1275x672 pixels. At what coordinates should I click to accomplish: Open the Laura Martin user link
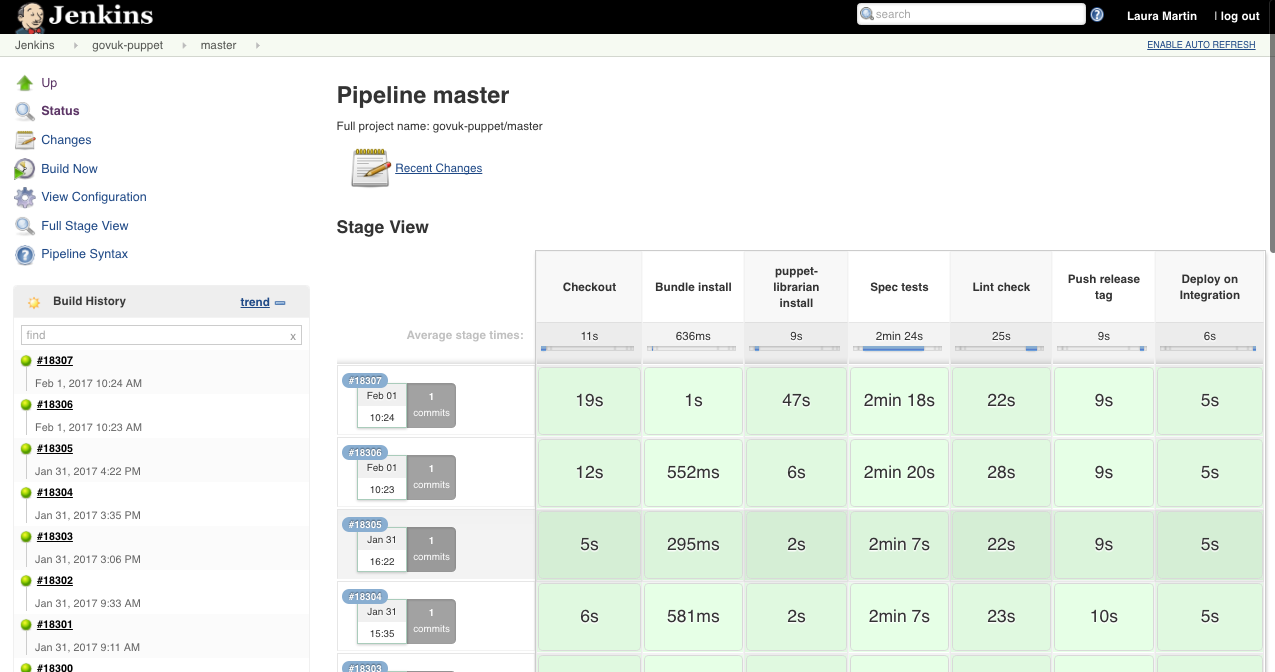click(1161, 16)
